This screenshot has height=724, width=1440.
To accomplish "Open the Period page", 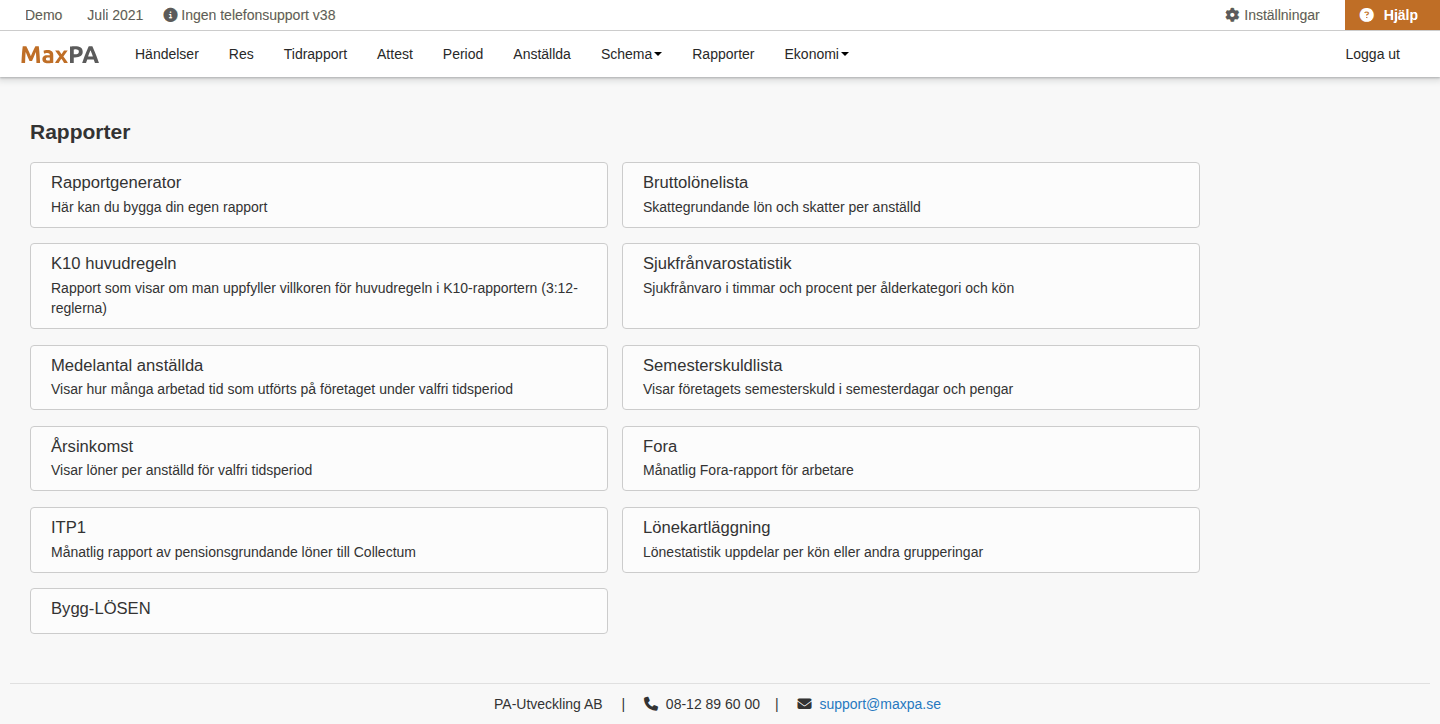I will 463,54.
